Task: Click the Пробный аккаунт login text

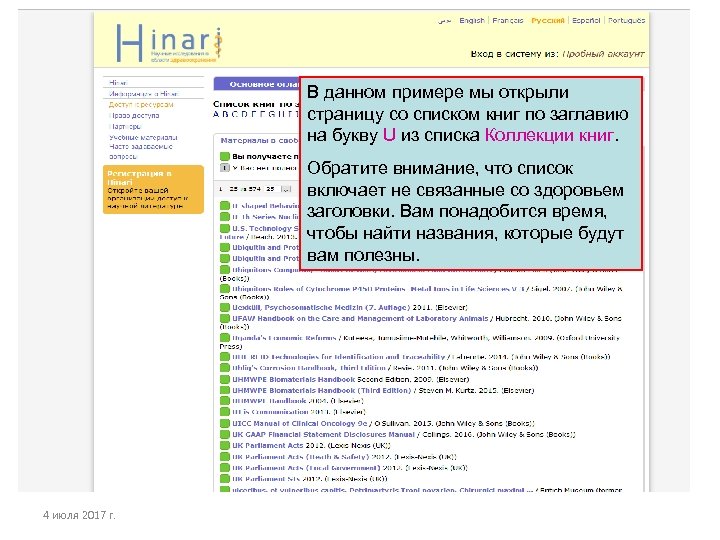Action: [x=603, y=54]
